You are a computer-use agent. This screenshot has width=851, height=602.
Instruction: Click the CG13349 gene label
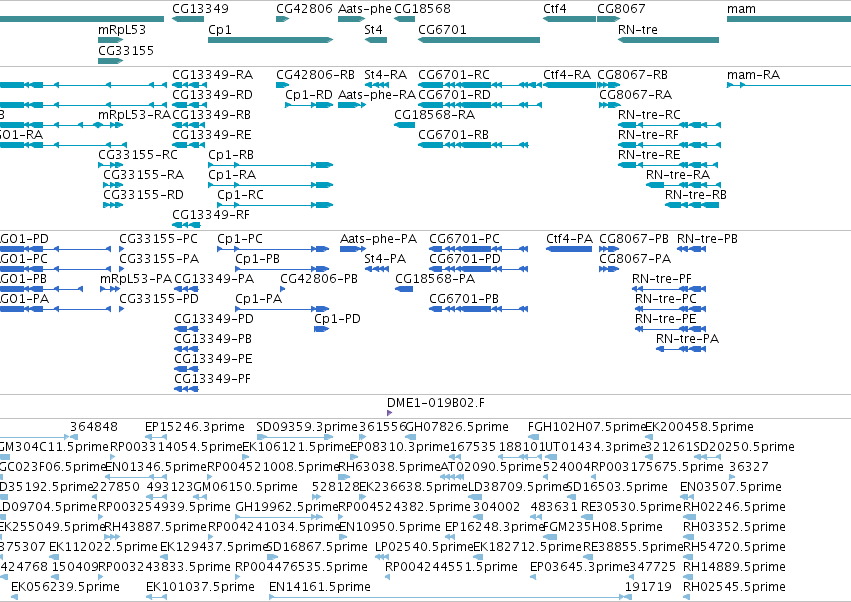(200, 9)
